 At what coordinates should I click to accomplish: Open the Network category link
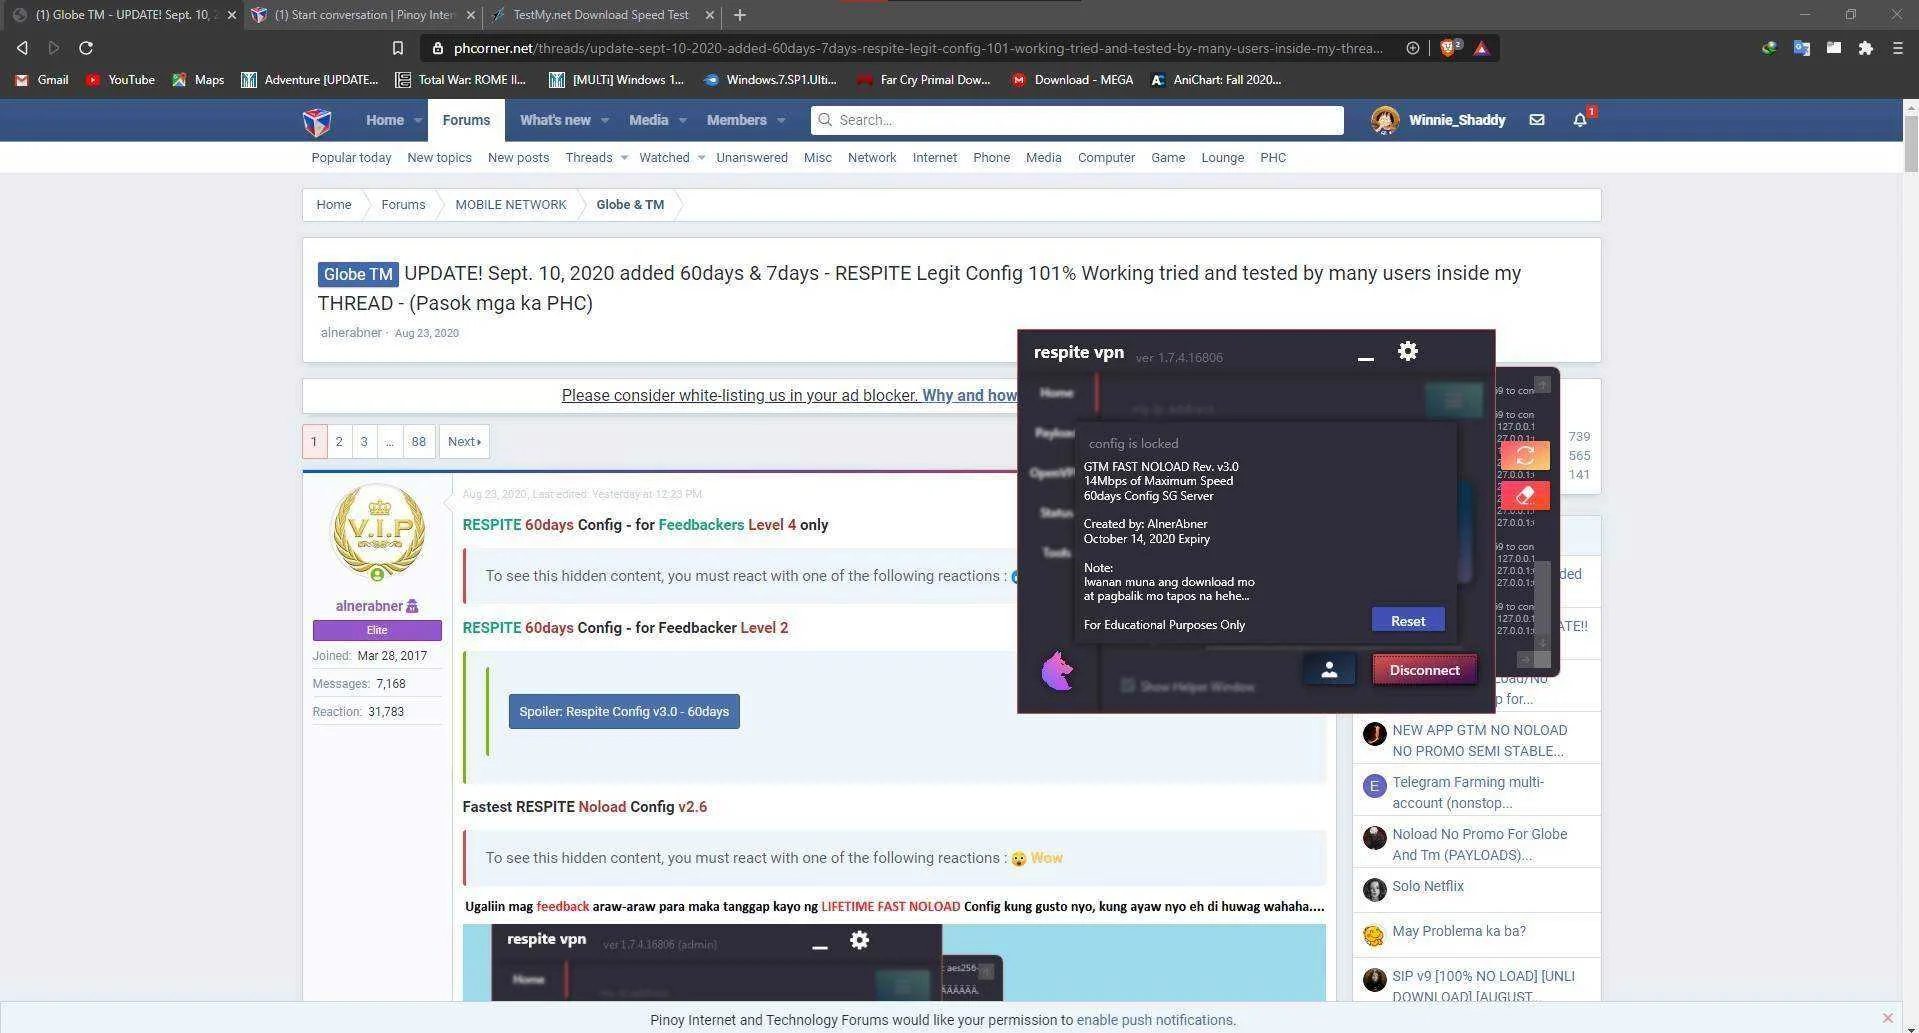872,158
